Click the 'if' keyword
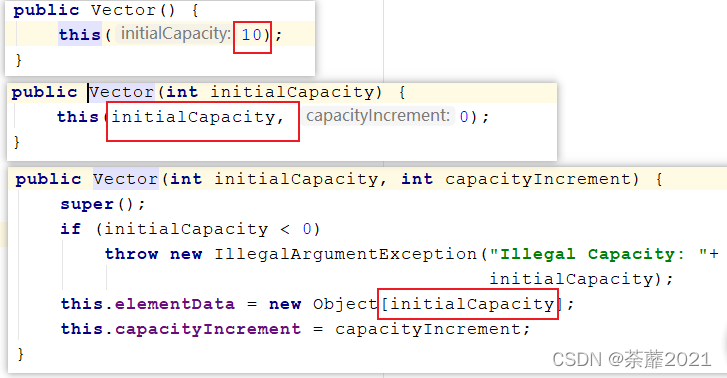Screen dimensions: 727x378 (x=71, y=229)
